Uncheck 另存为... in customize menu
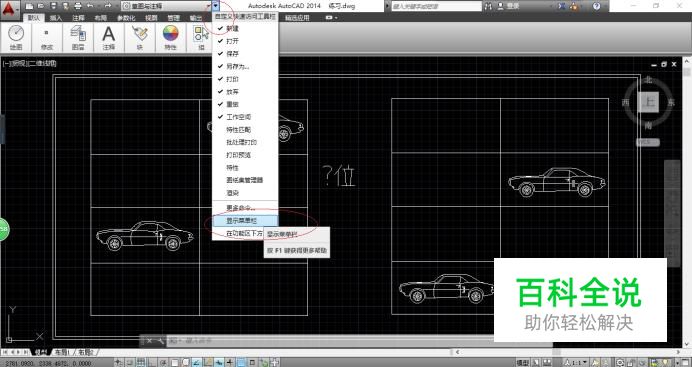 pyautogui.click(x=245, y=67)
